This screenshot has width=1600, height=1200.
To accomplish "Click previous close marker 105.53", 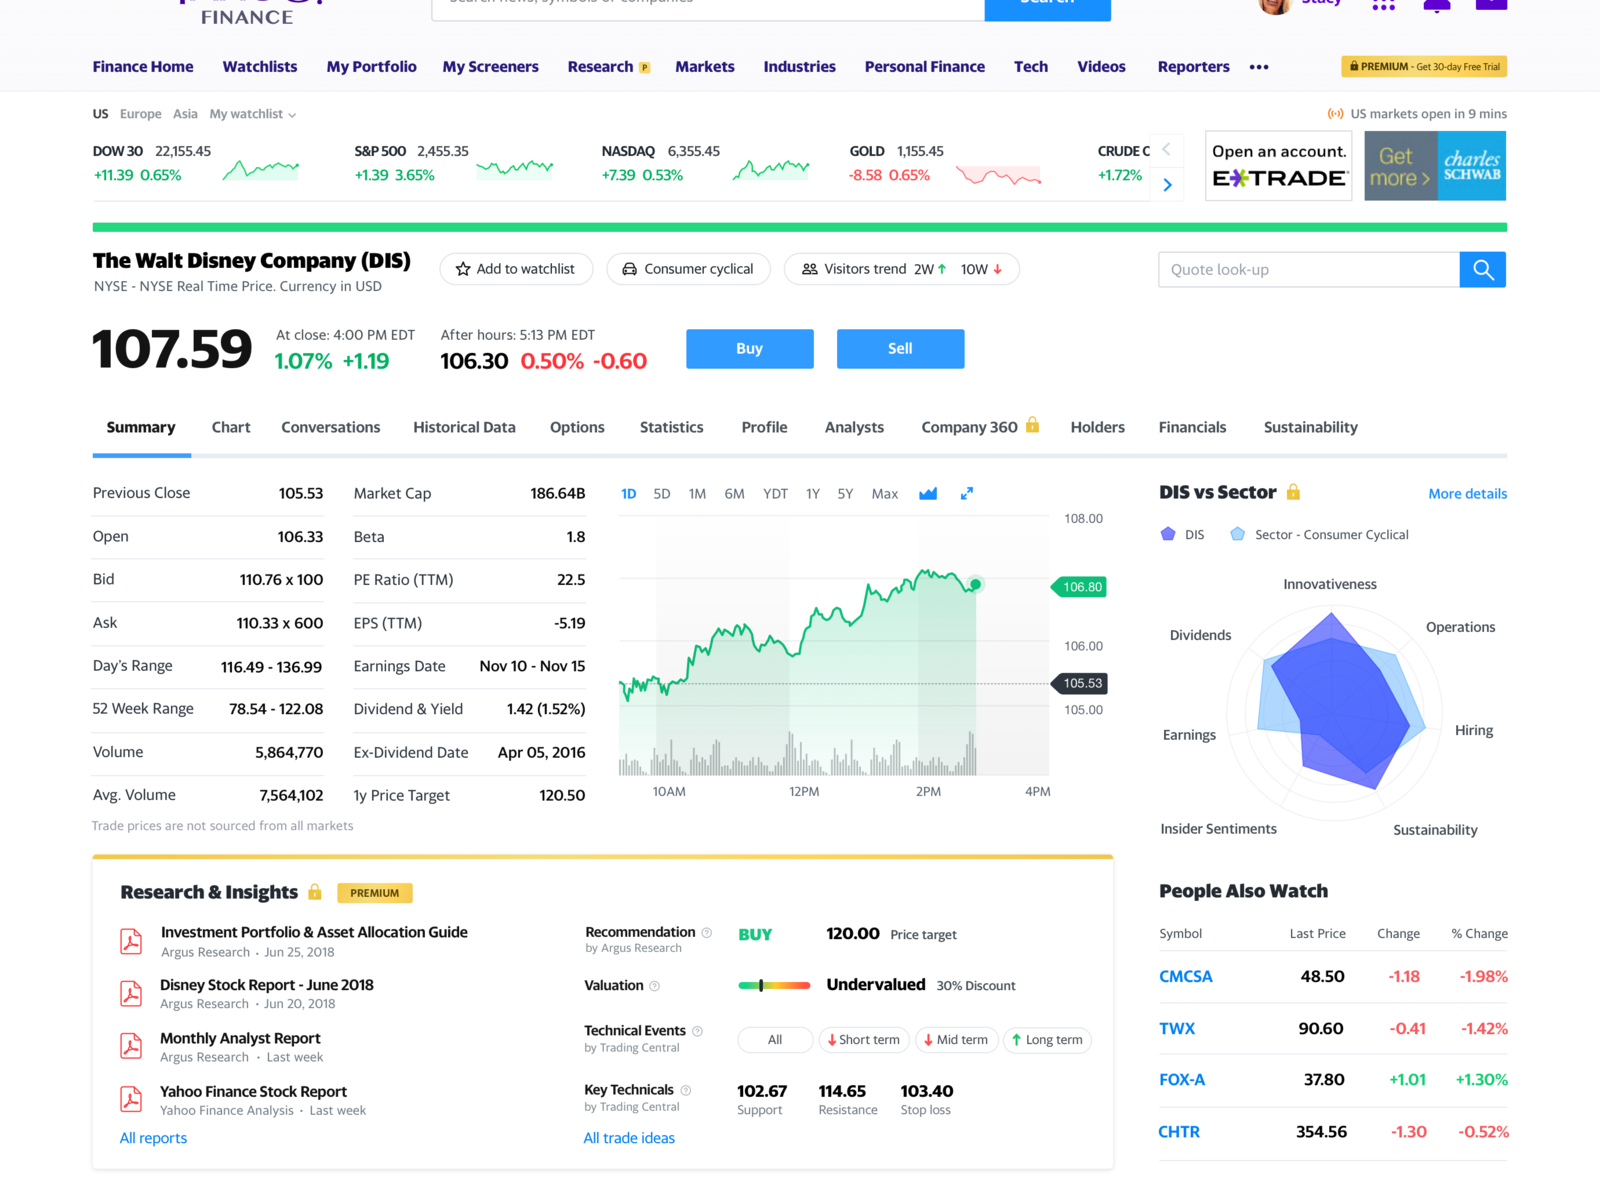I will click(x=1080, y=684).
